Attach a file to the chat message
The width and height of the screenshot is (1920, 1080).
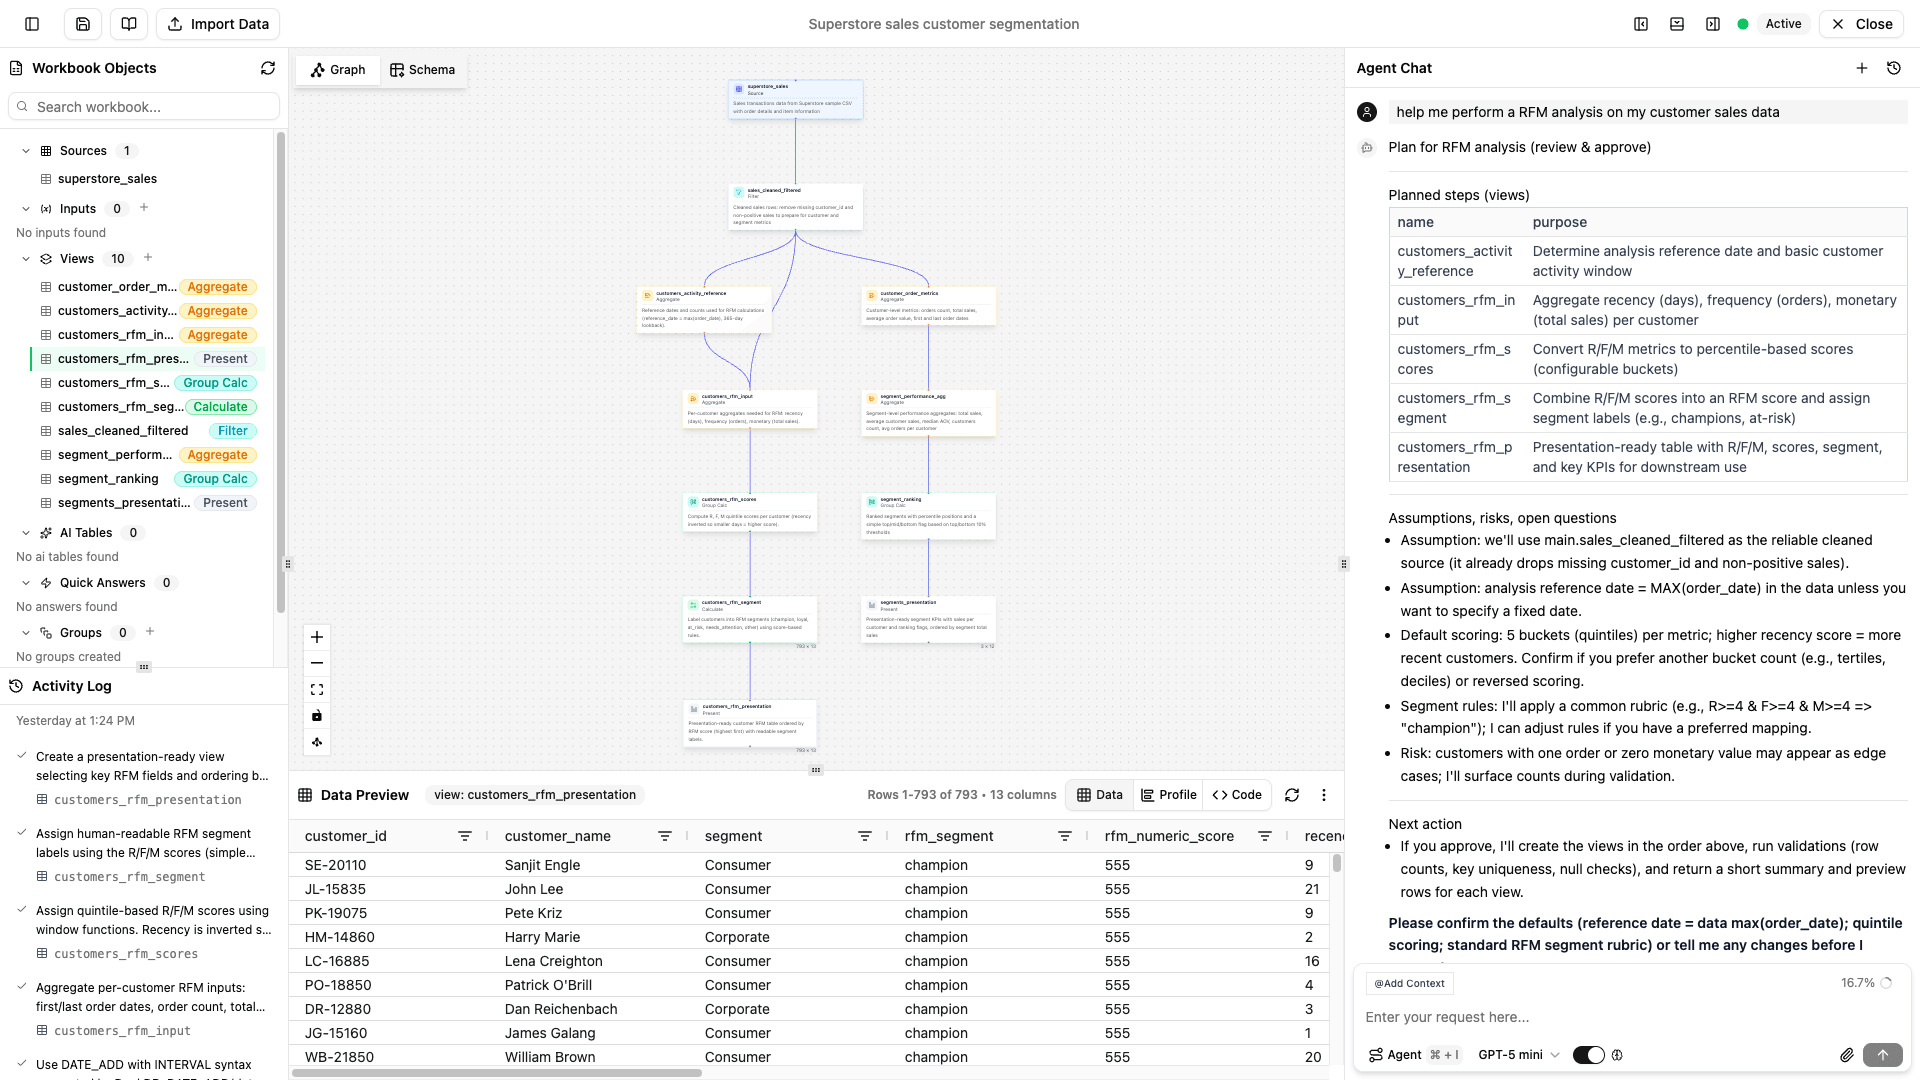click(x=1848, y=1055)
